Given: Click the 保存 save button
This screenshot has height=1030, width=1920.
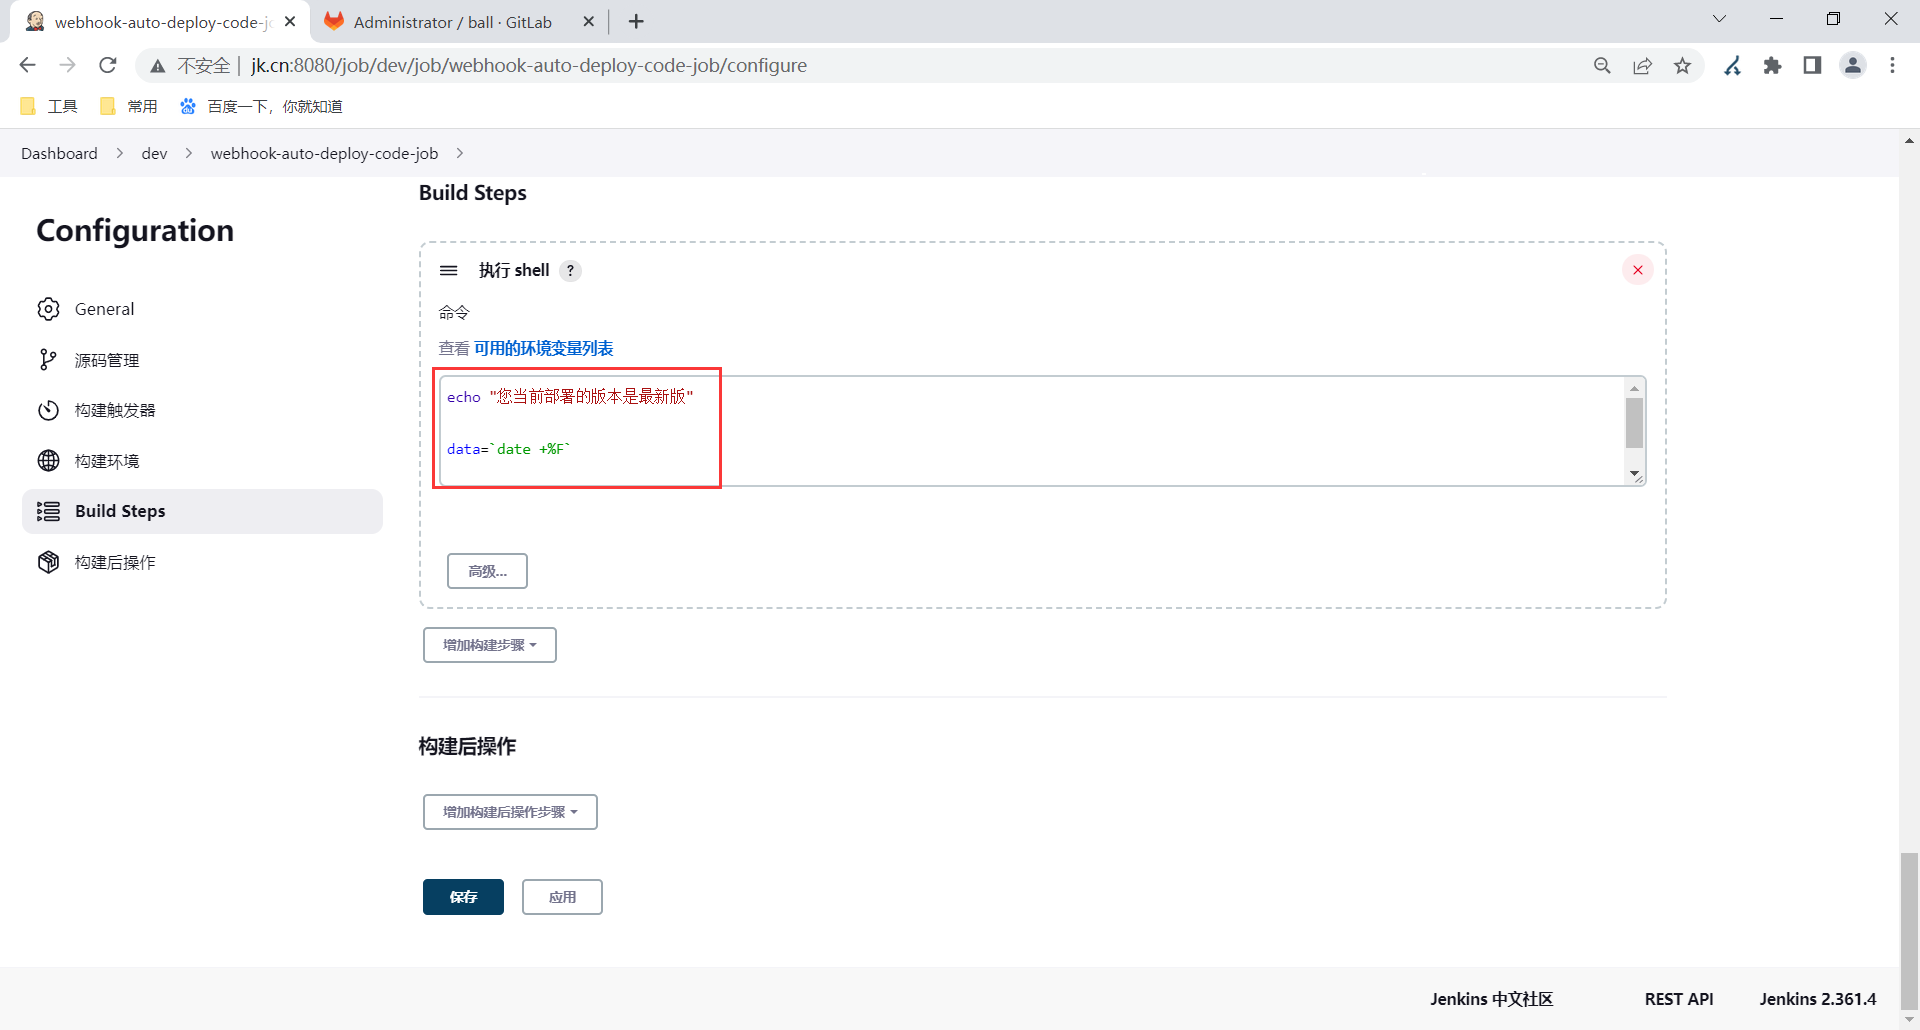Looking at the screenshot, I should (x=463, y=897).
